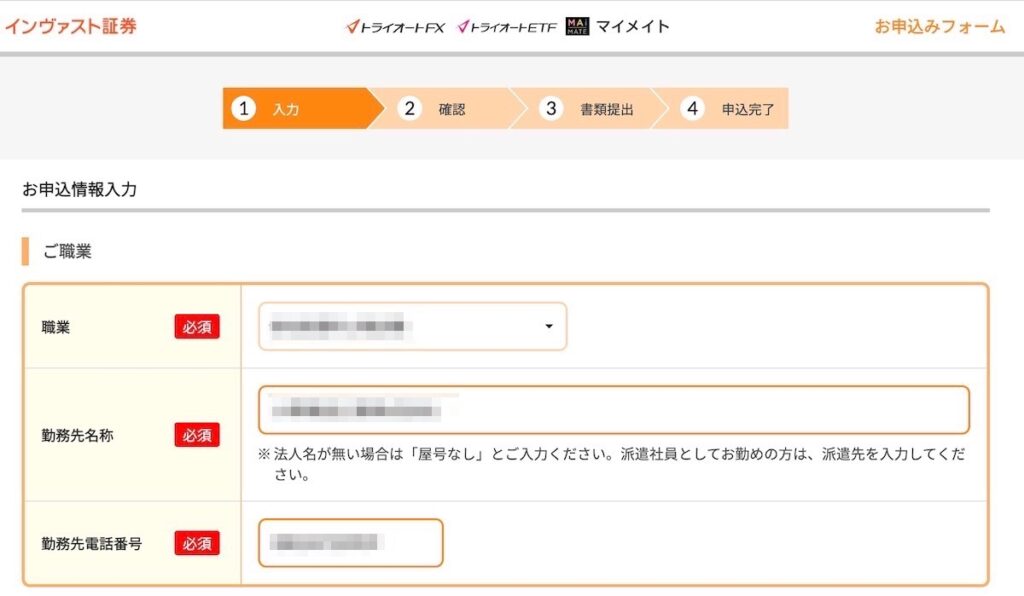
Task: Open the 職業 occupation dropdown
Action: pos(413,326)
